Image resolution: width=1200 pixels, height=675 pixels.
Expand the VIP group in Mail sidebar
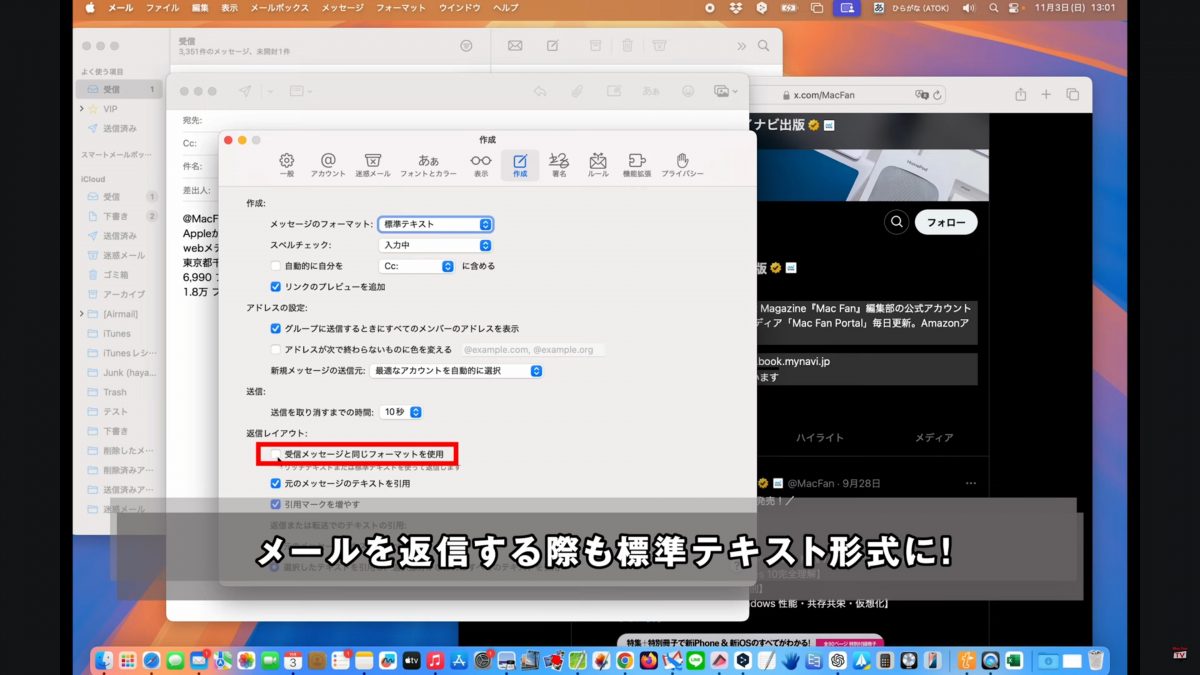coord(83,109)
